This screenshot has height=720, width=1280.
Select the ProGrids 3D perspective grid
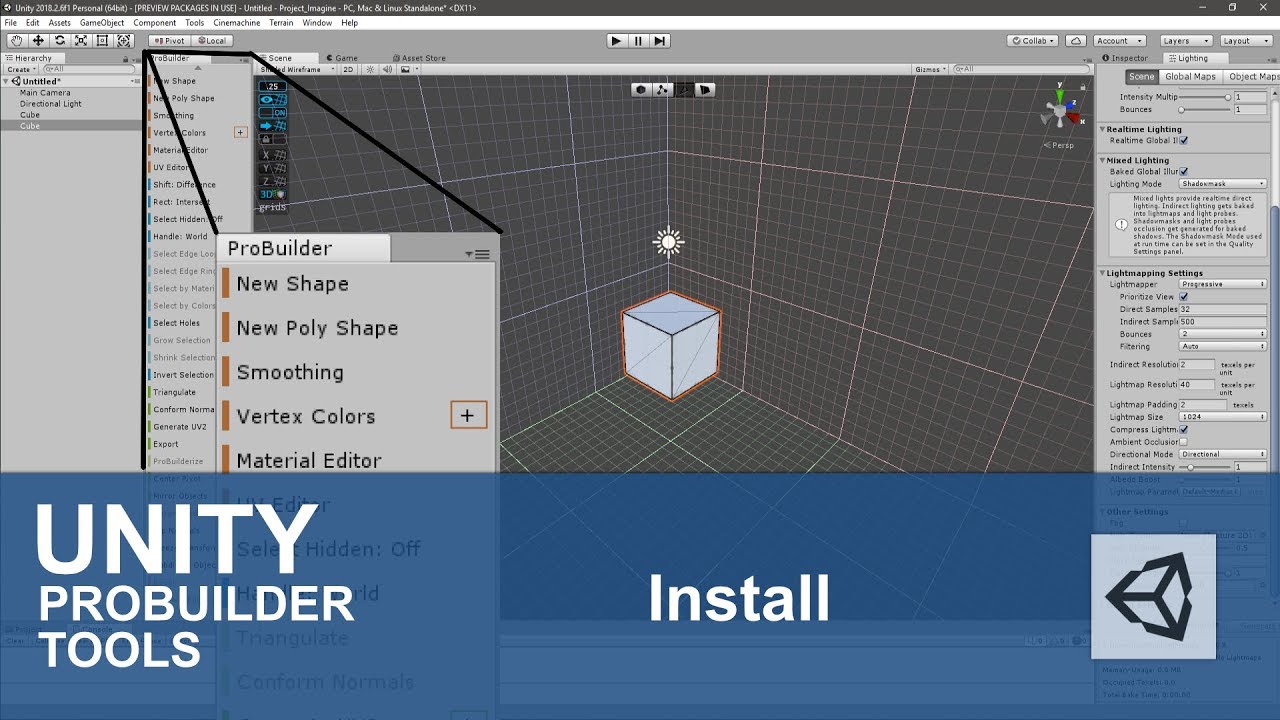[273, 194]
